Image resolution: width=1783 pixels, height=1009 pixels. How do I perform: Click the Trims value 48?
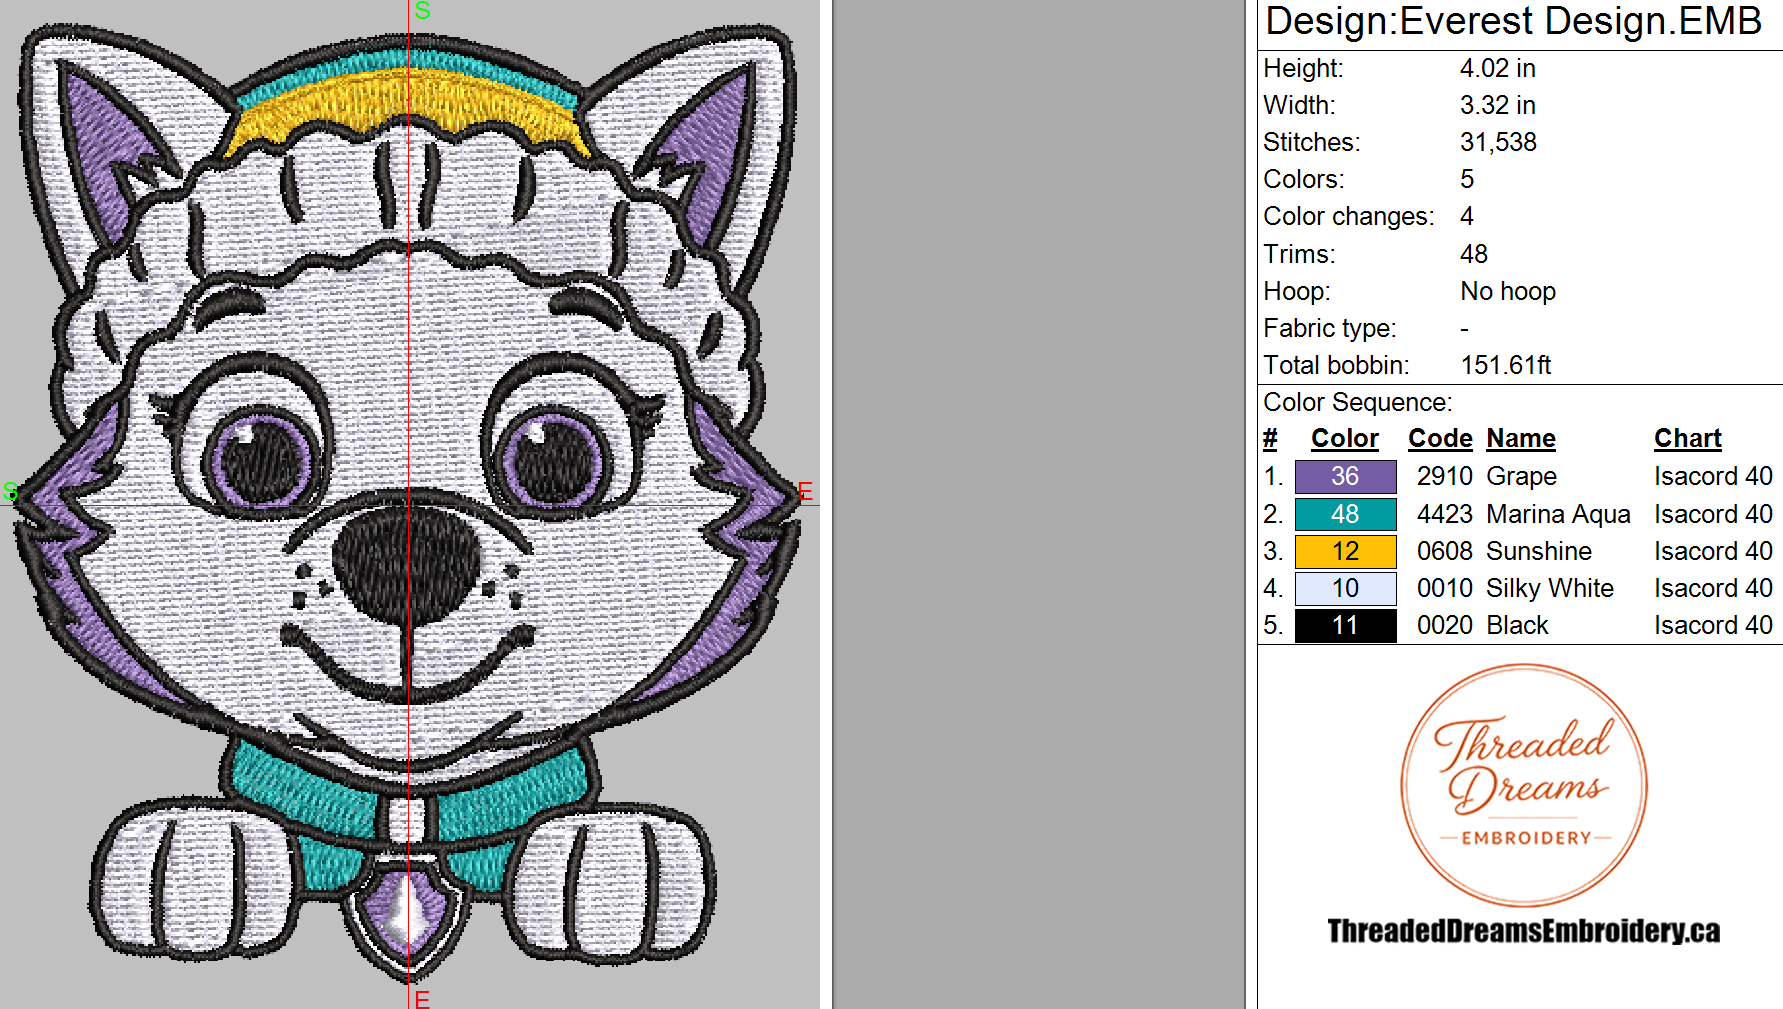(1474, 254)
